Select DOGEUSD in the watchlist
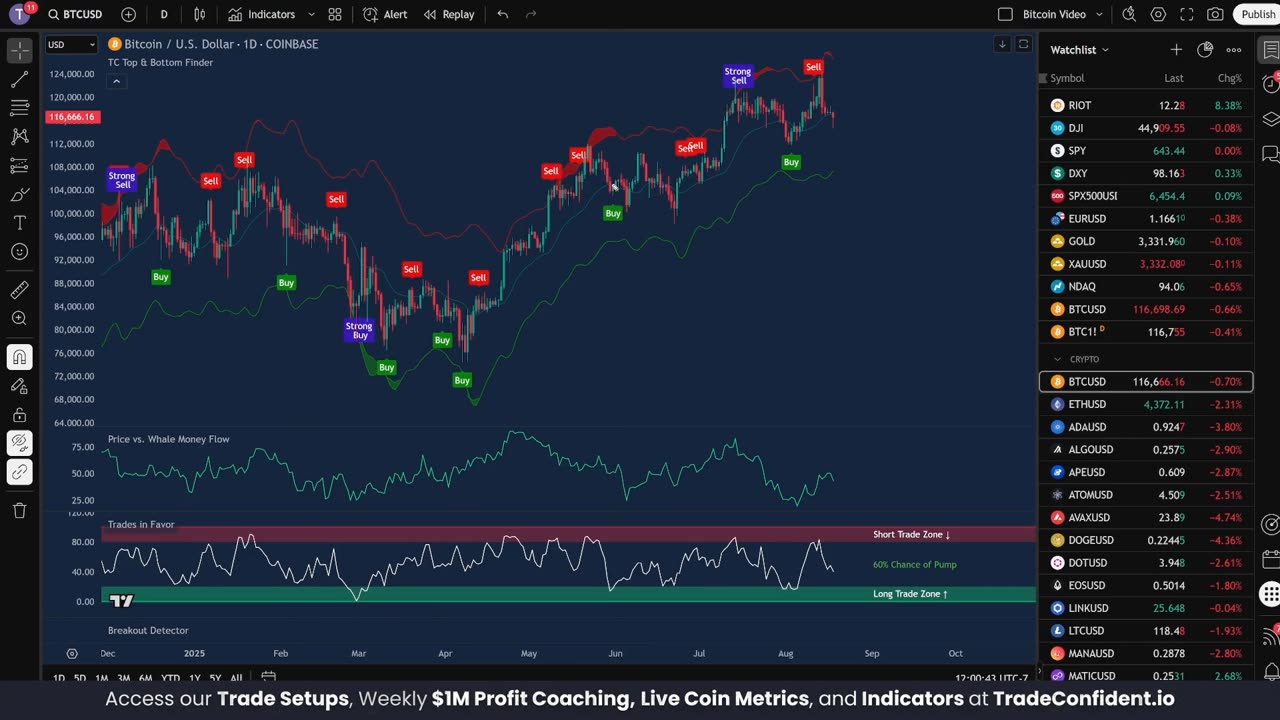The image size is (1280, 720). point(1146,540)
